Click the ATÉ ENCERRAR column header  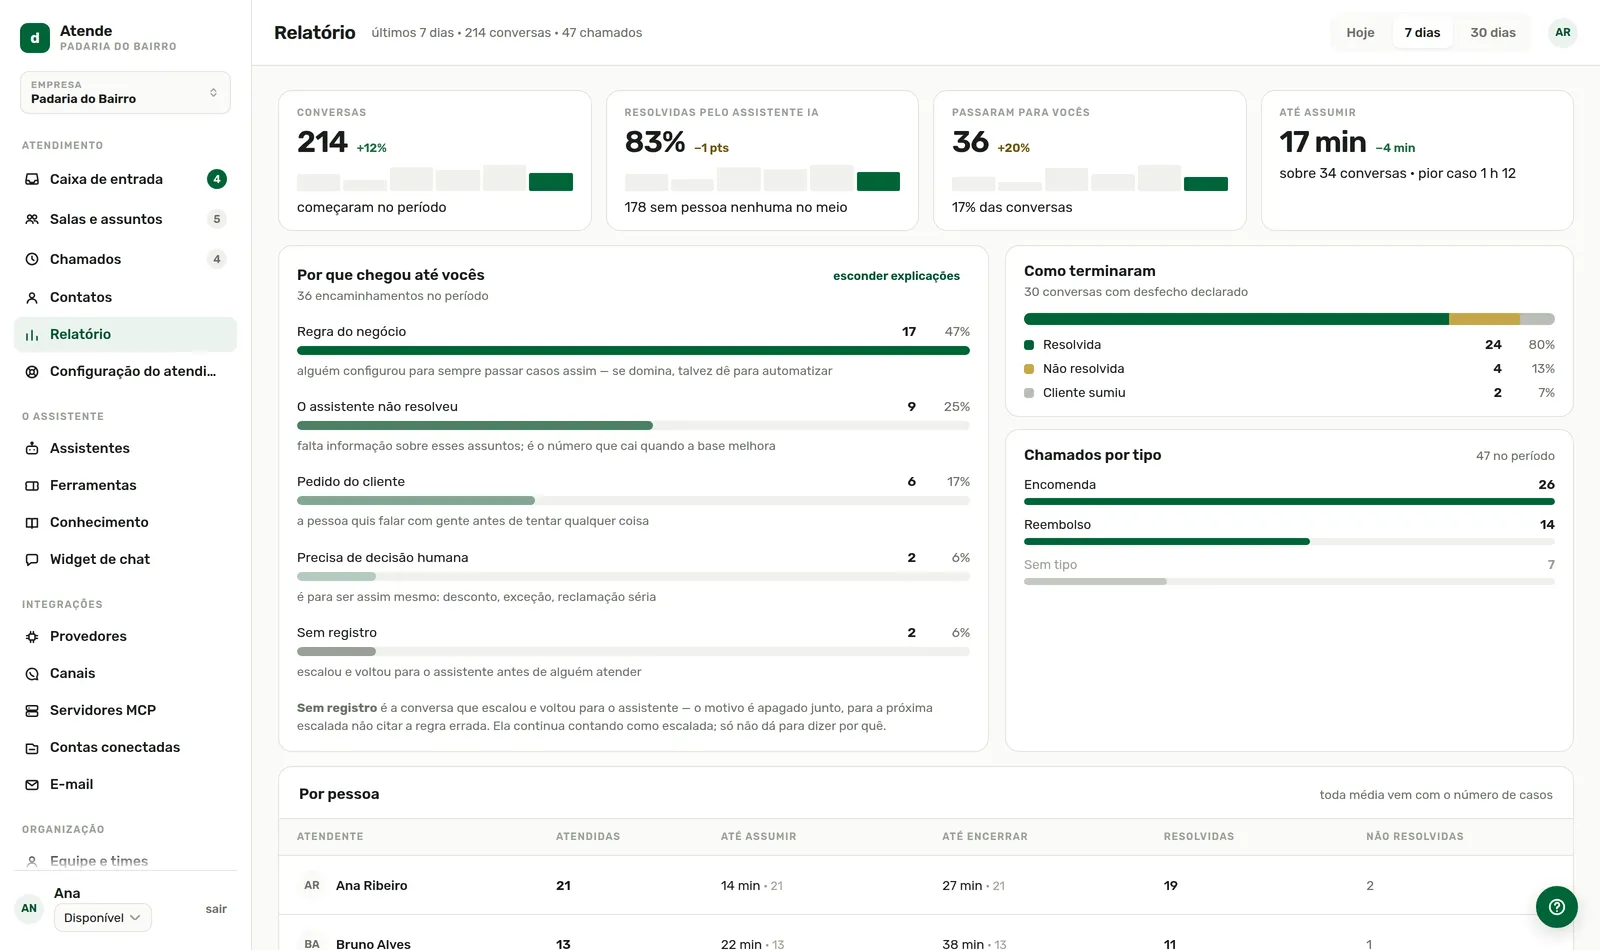[x=985, y=837]
